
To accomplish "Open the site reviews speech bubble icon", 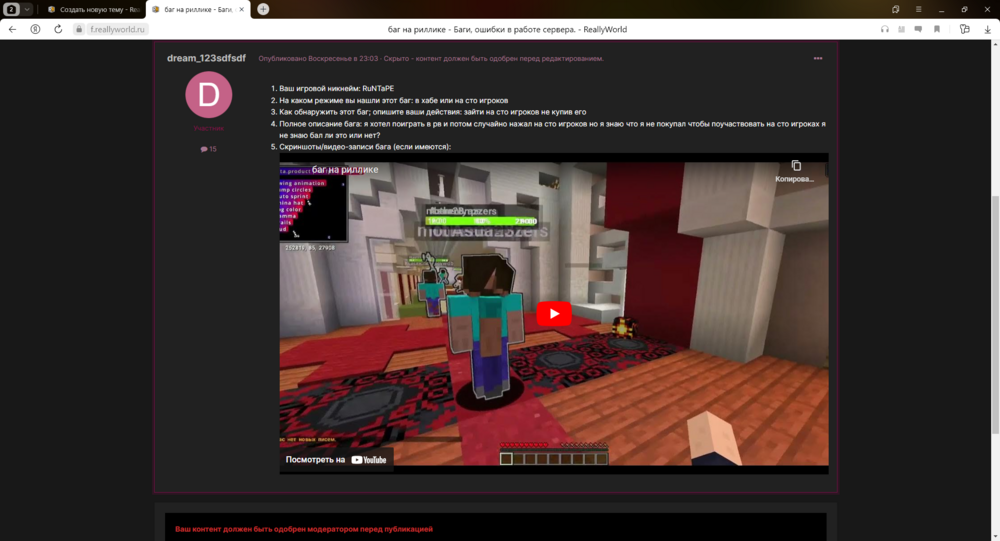I will pyautogui.click(x=918, y=29).
